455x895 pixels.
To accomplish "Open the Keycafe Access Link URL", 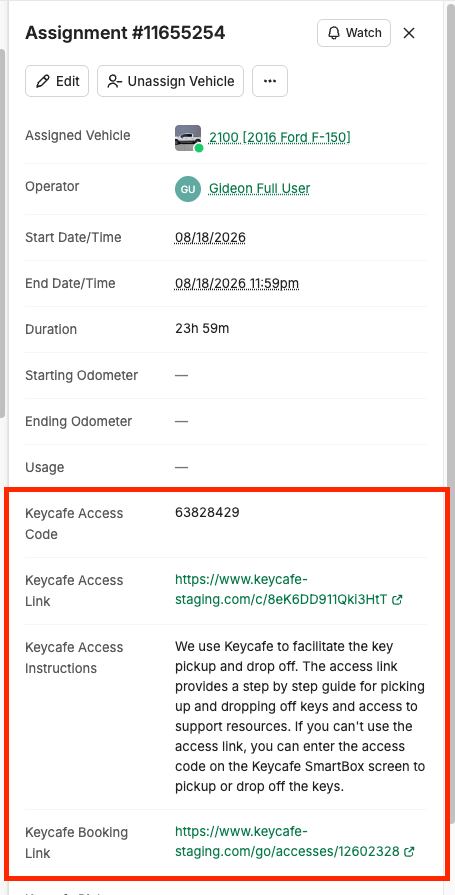I will [x=281, y=590].
